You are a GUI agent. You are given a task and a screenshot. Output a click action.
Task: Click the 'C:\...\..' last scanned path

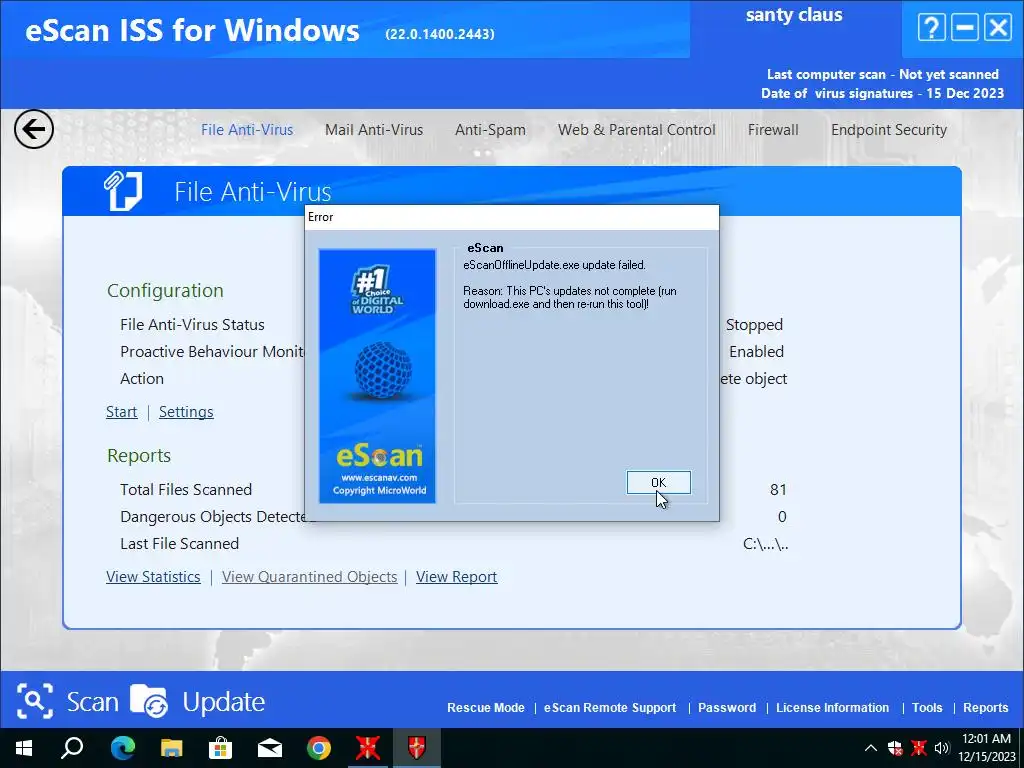pos(765,544)
